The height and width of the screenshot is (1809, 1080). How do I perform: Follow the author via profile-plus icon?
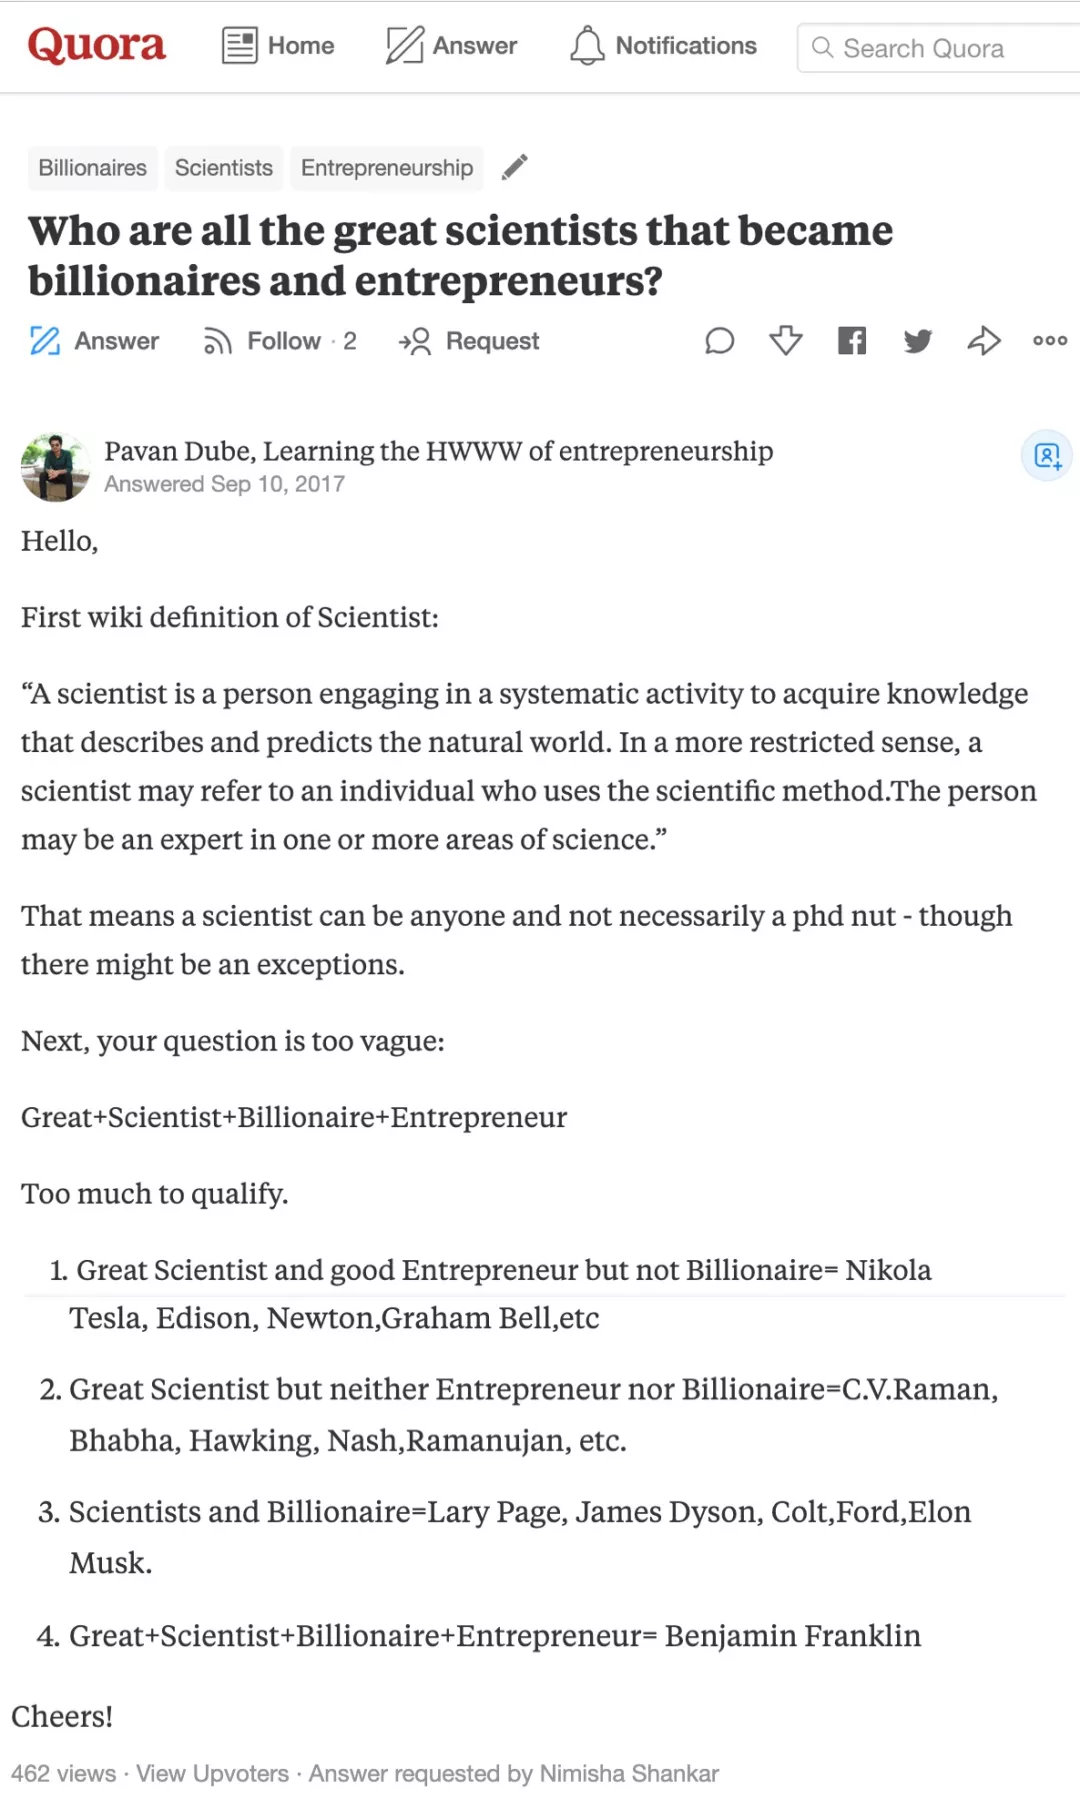1047,456
